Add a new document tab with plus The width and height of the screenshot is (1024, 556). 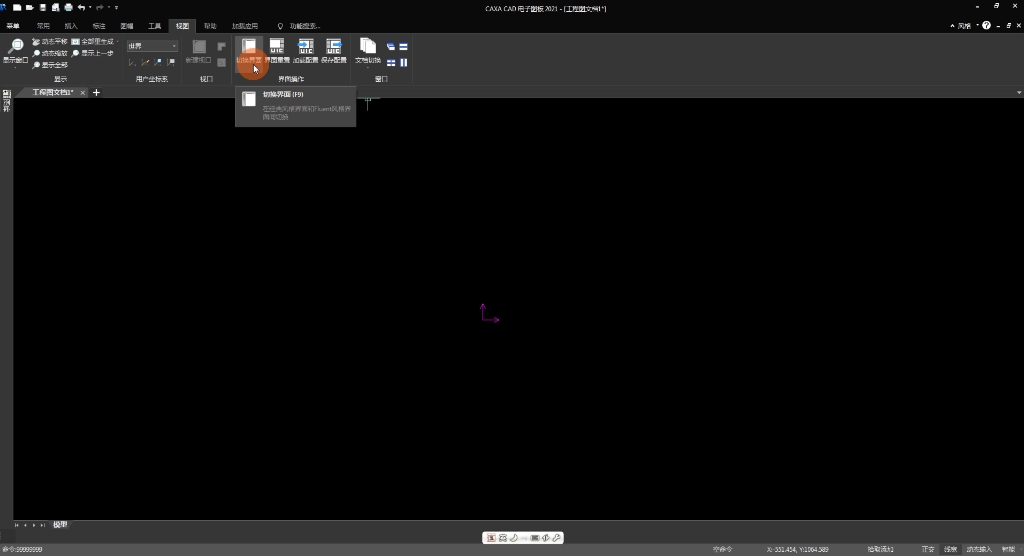(x=96, y=93)
